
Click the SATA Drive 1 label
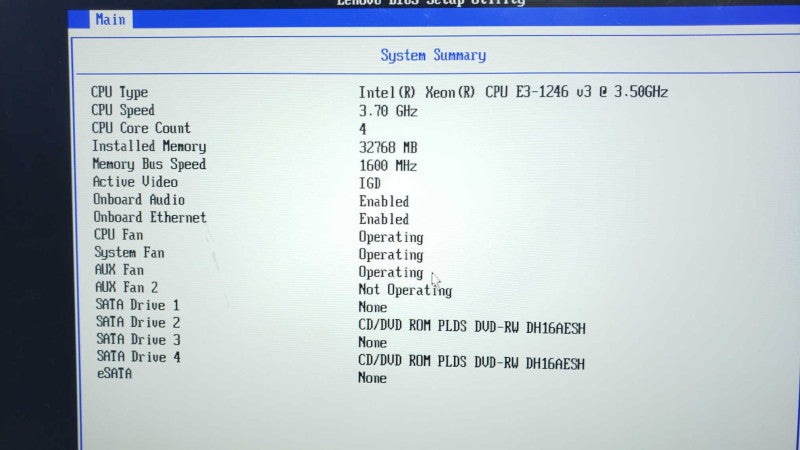138,305
